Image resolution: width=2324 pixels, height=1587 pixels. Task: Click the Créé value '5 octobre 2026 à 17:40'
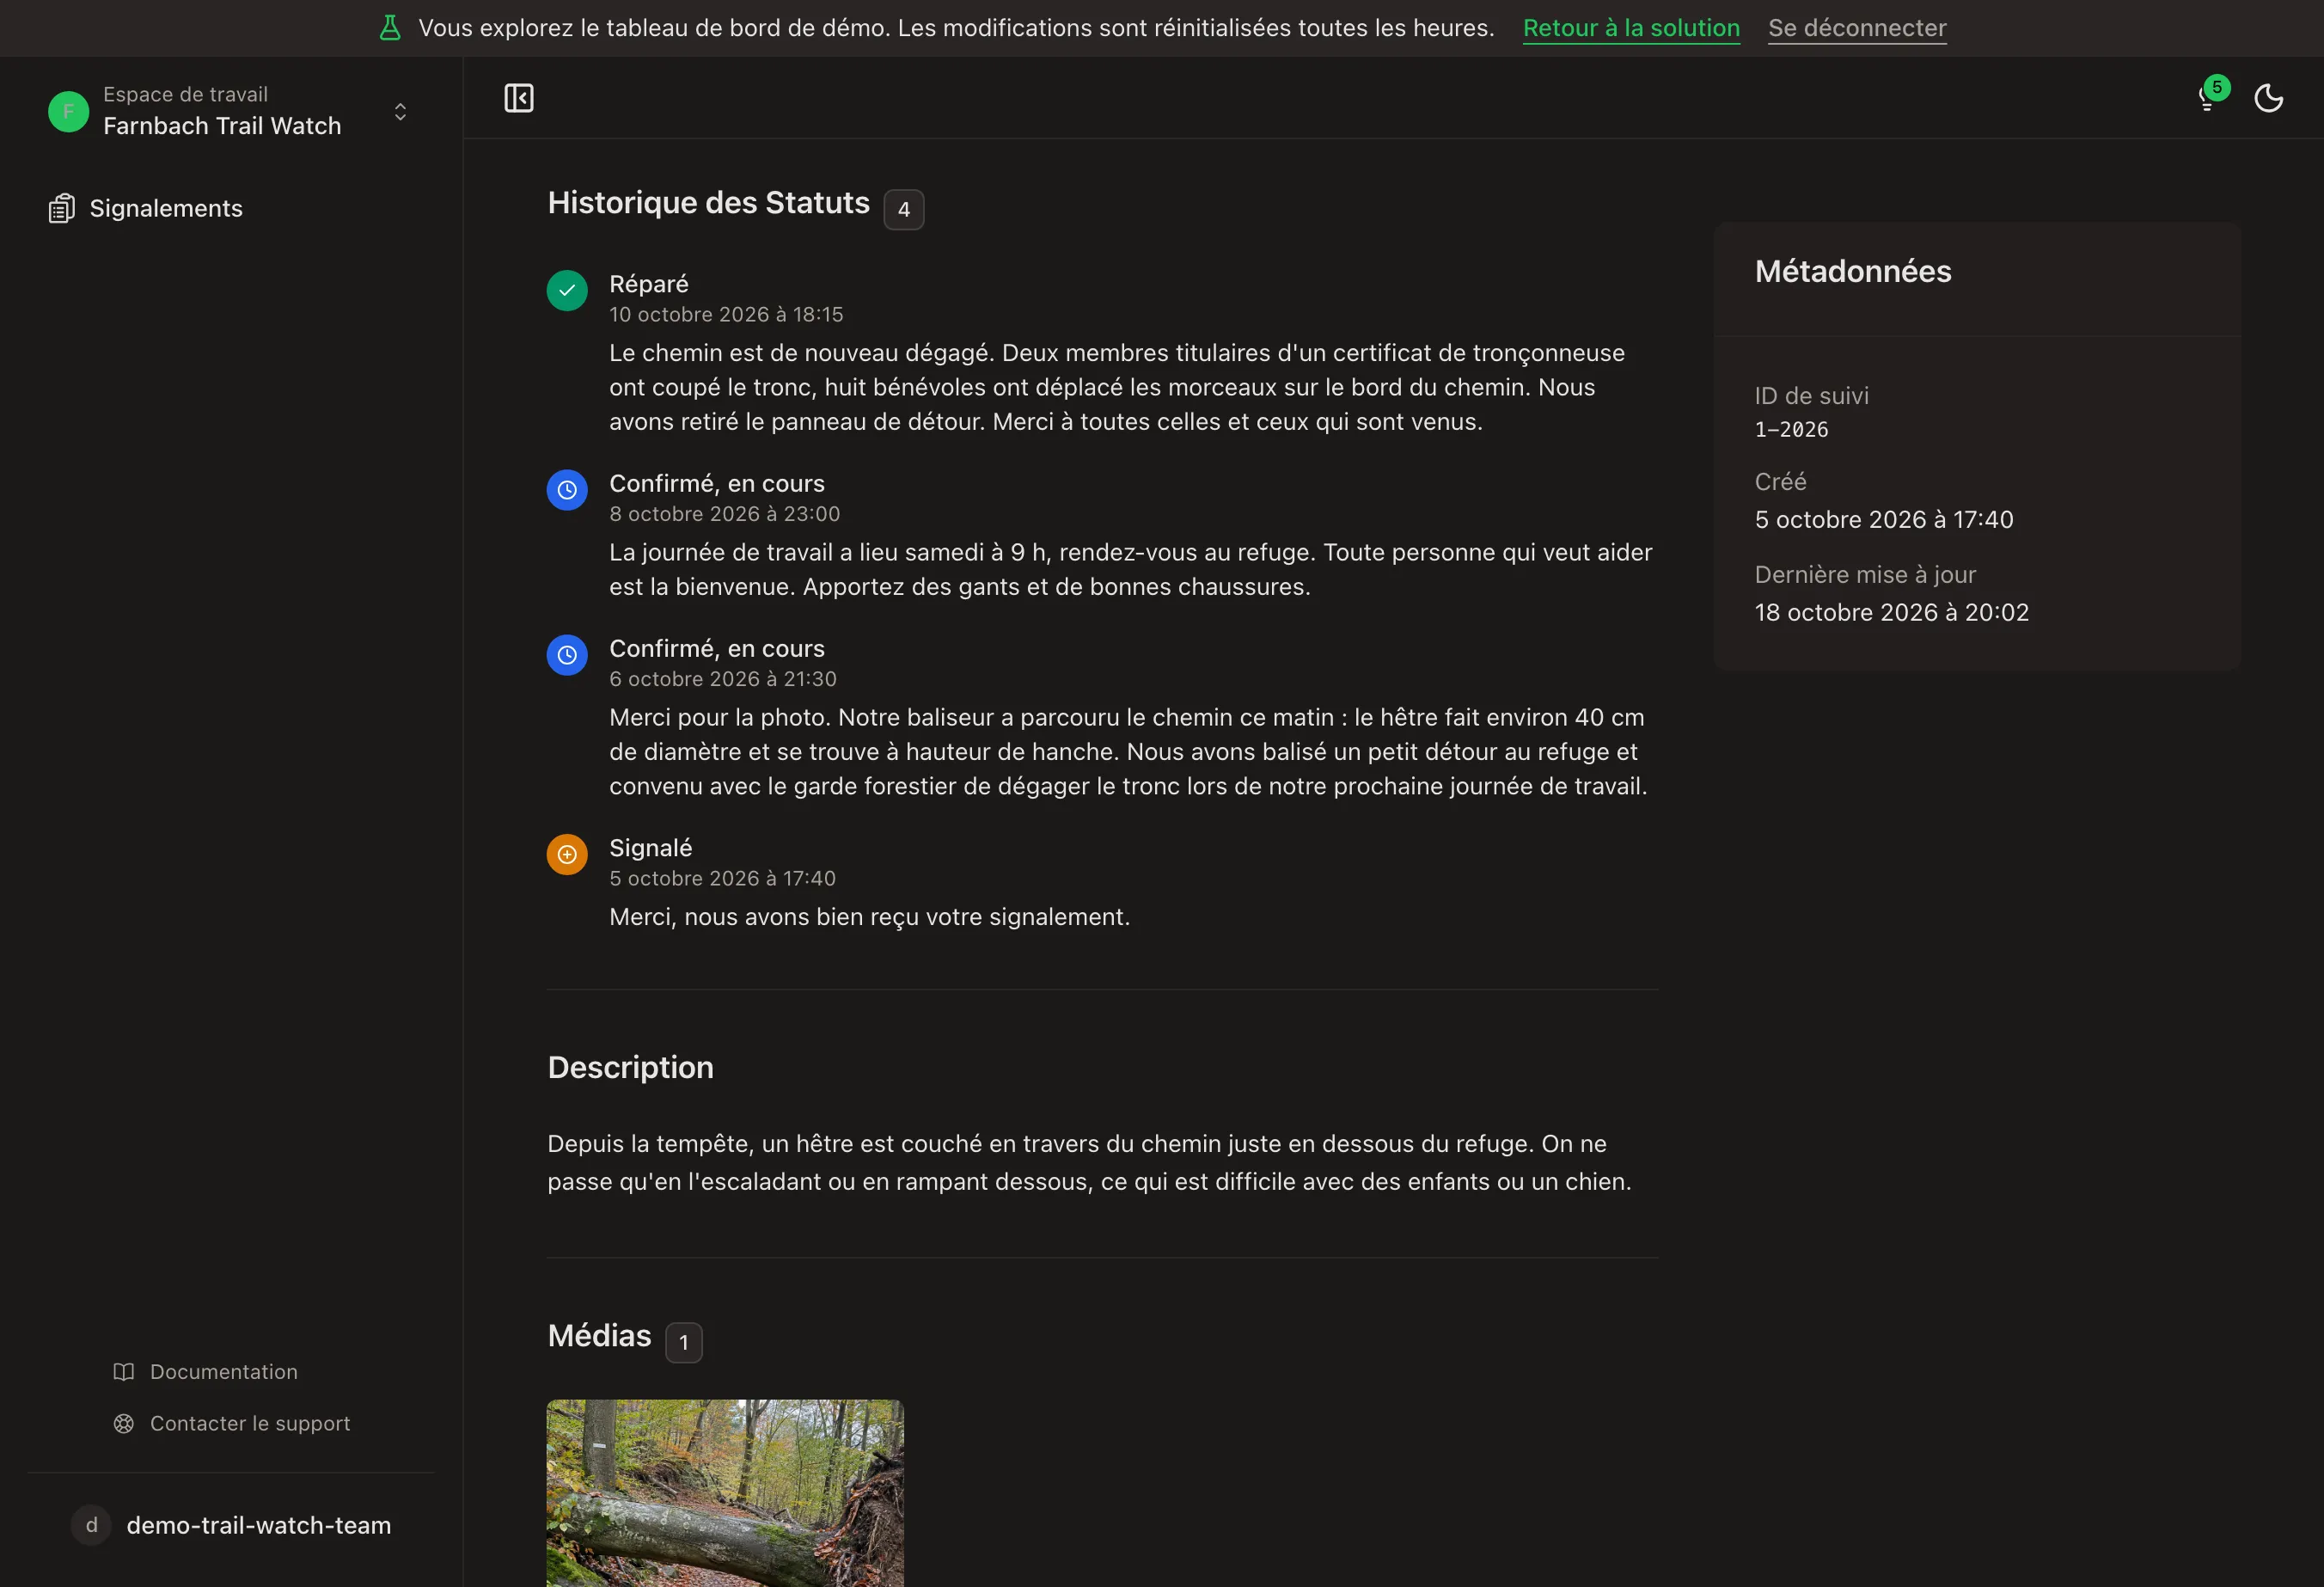(x=1884, y=519)
